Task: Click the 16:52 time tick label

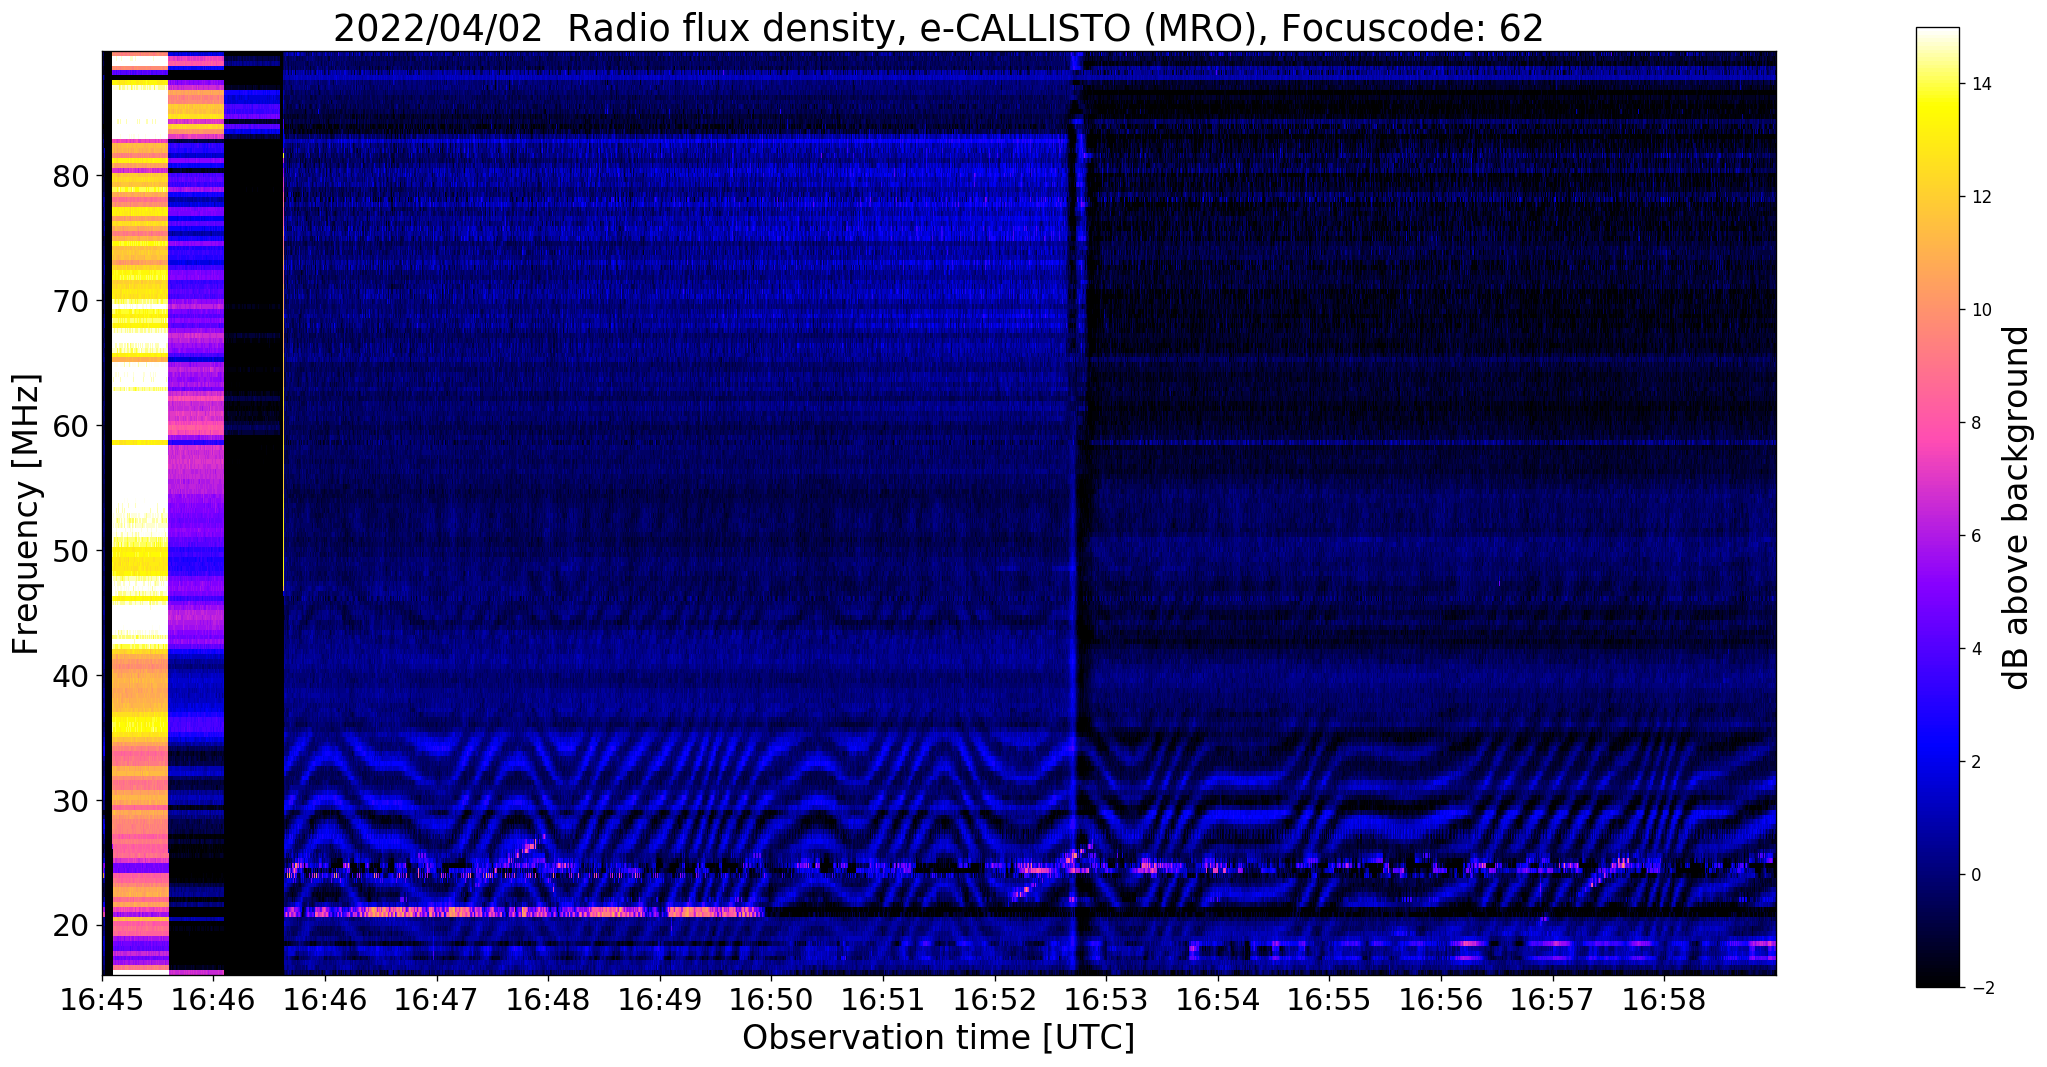Action: [994, 1001]
